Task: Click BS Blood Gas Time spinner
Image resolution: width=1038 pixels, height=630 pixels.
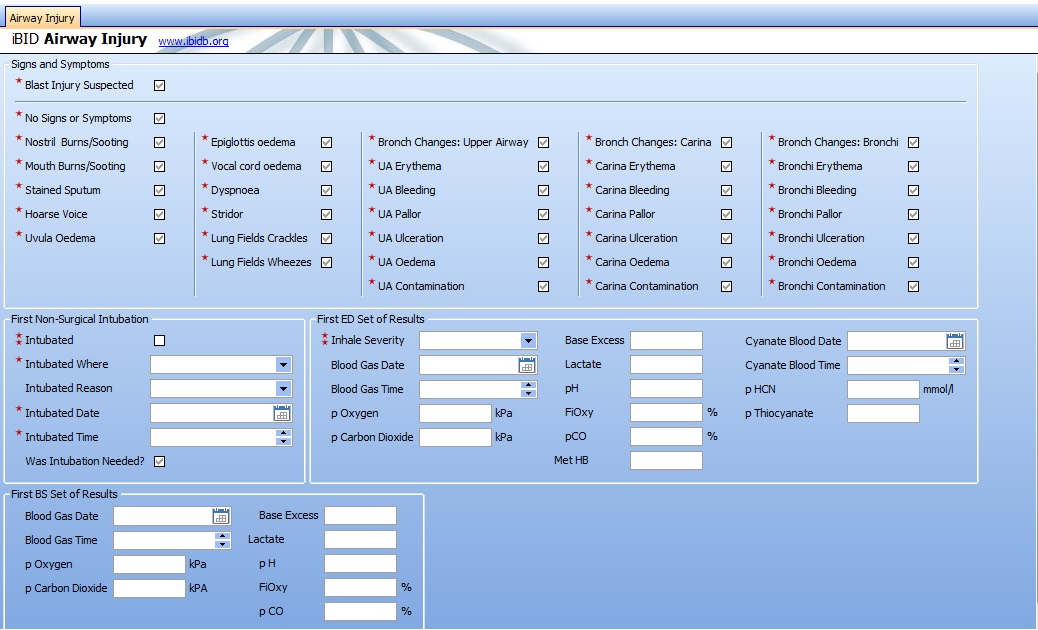Action: click(x=222, y=540)
